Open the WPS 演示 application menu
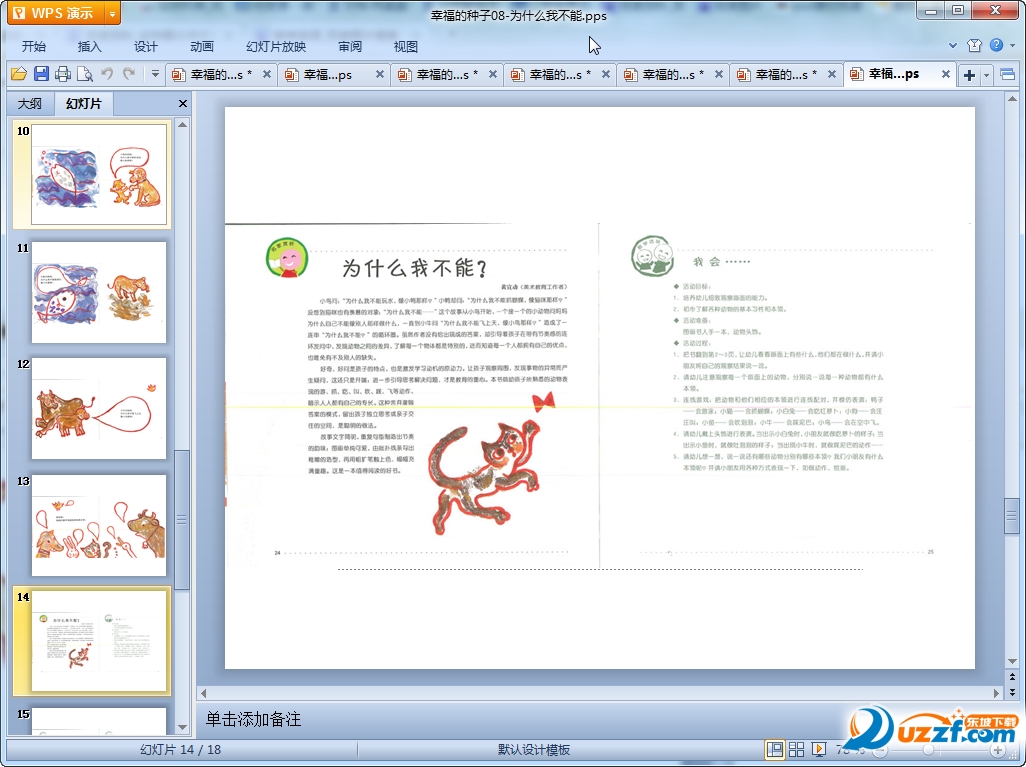 (x=55, y=12)
